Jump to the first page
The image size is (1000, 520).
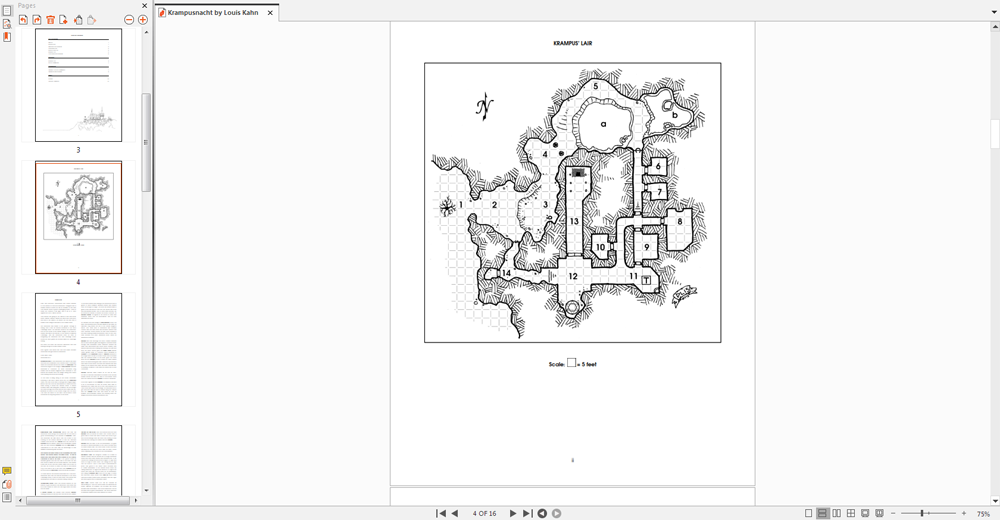coord(440,513)
